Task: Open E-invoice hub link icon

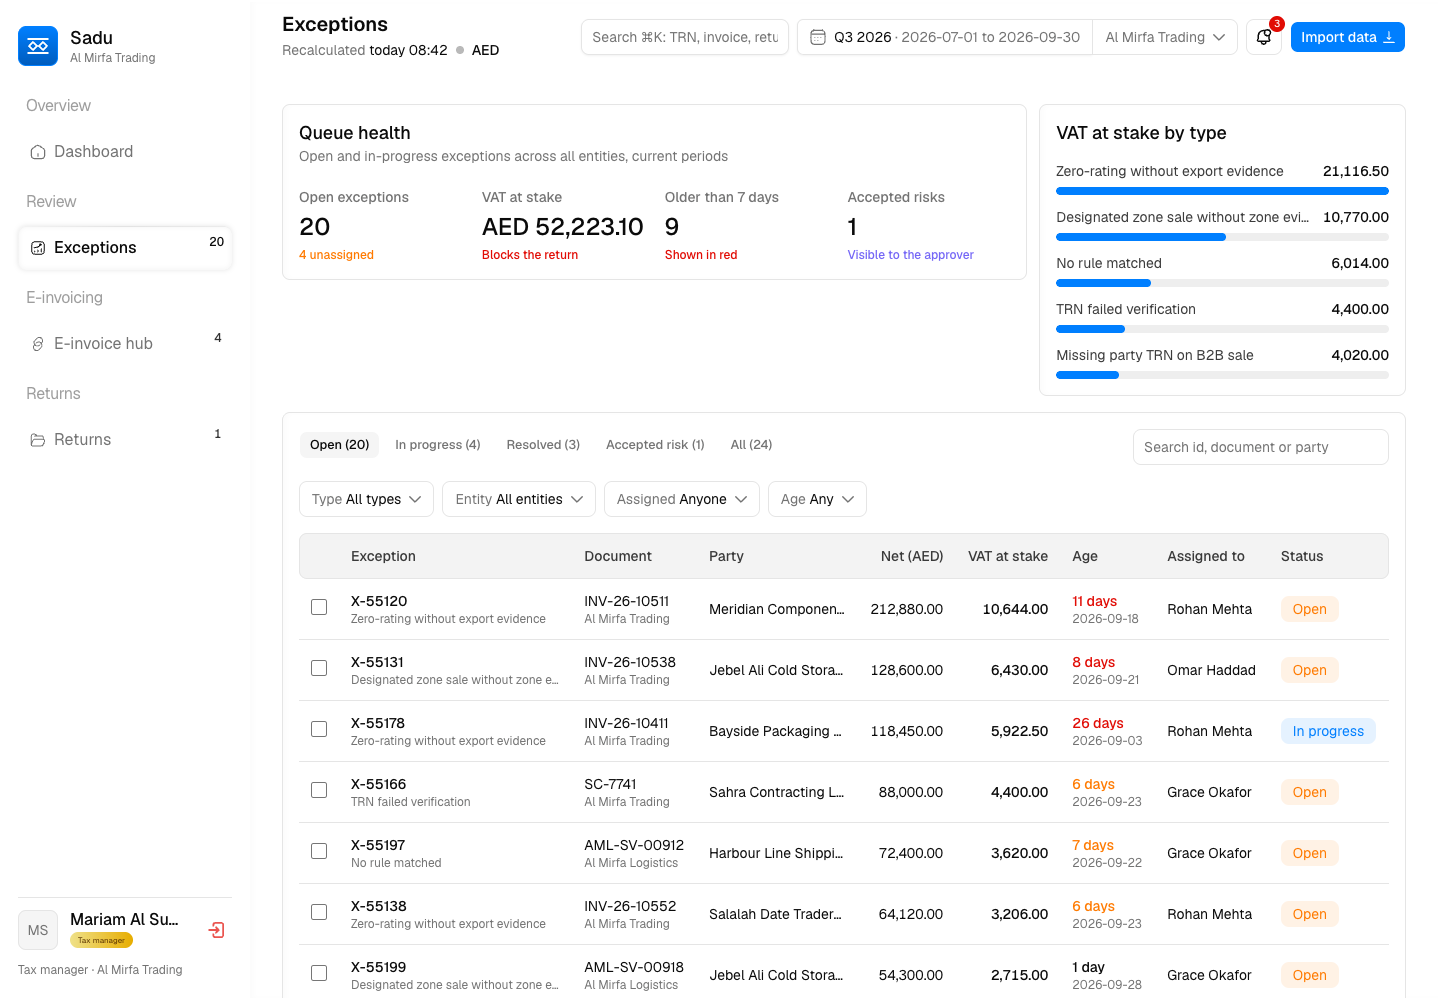Action: click(x=38, y=344)
